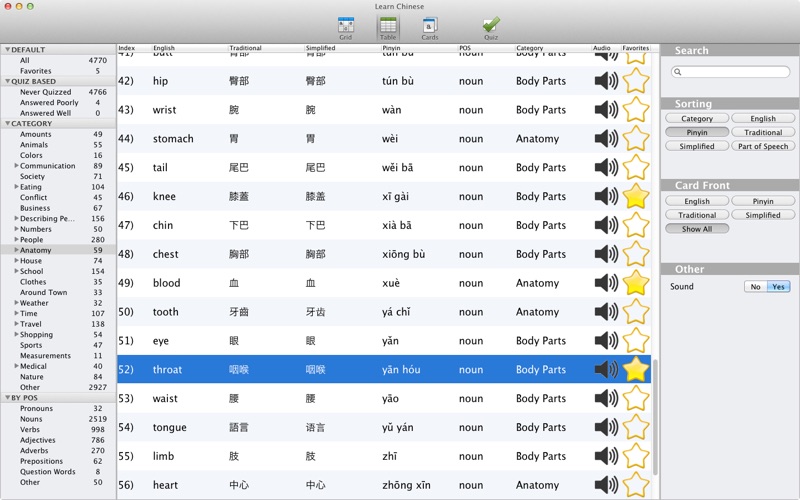This screenshot has height=500, width=800.
Task: Set card front to Traditional
Action: 697,215
